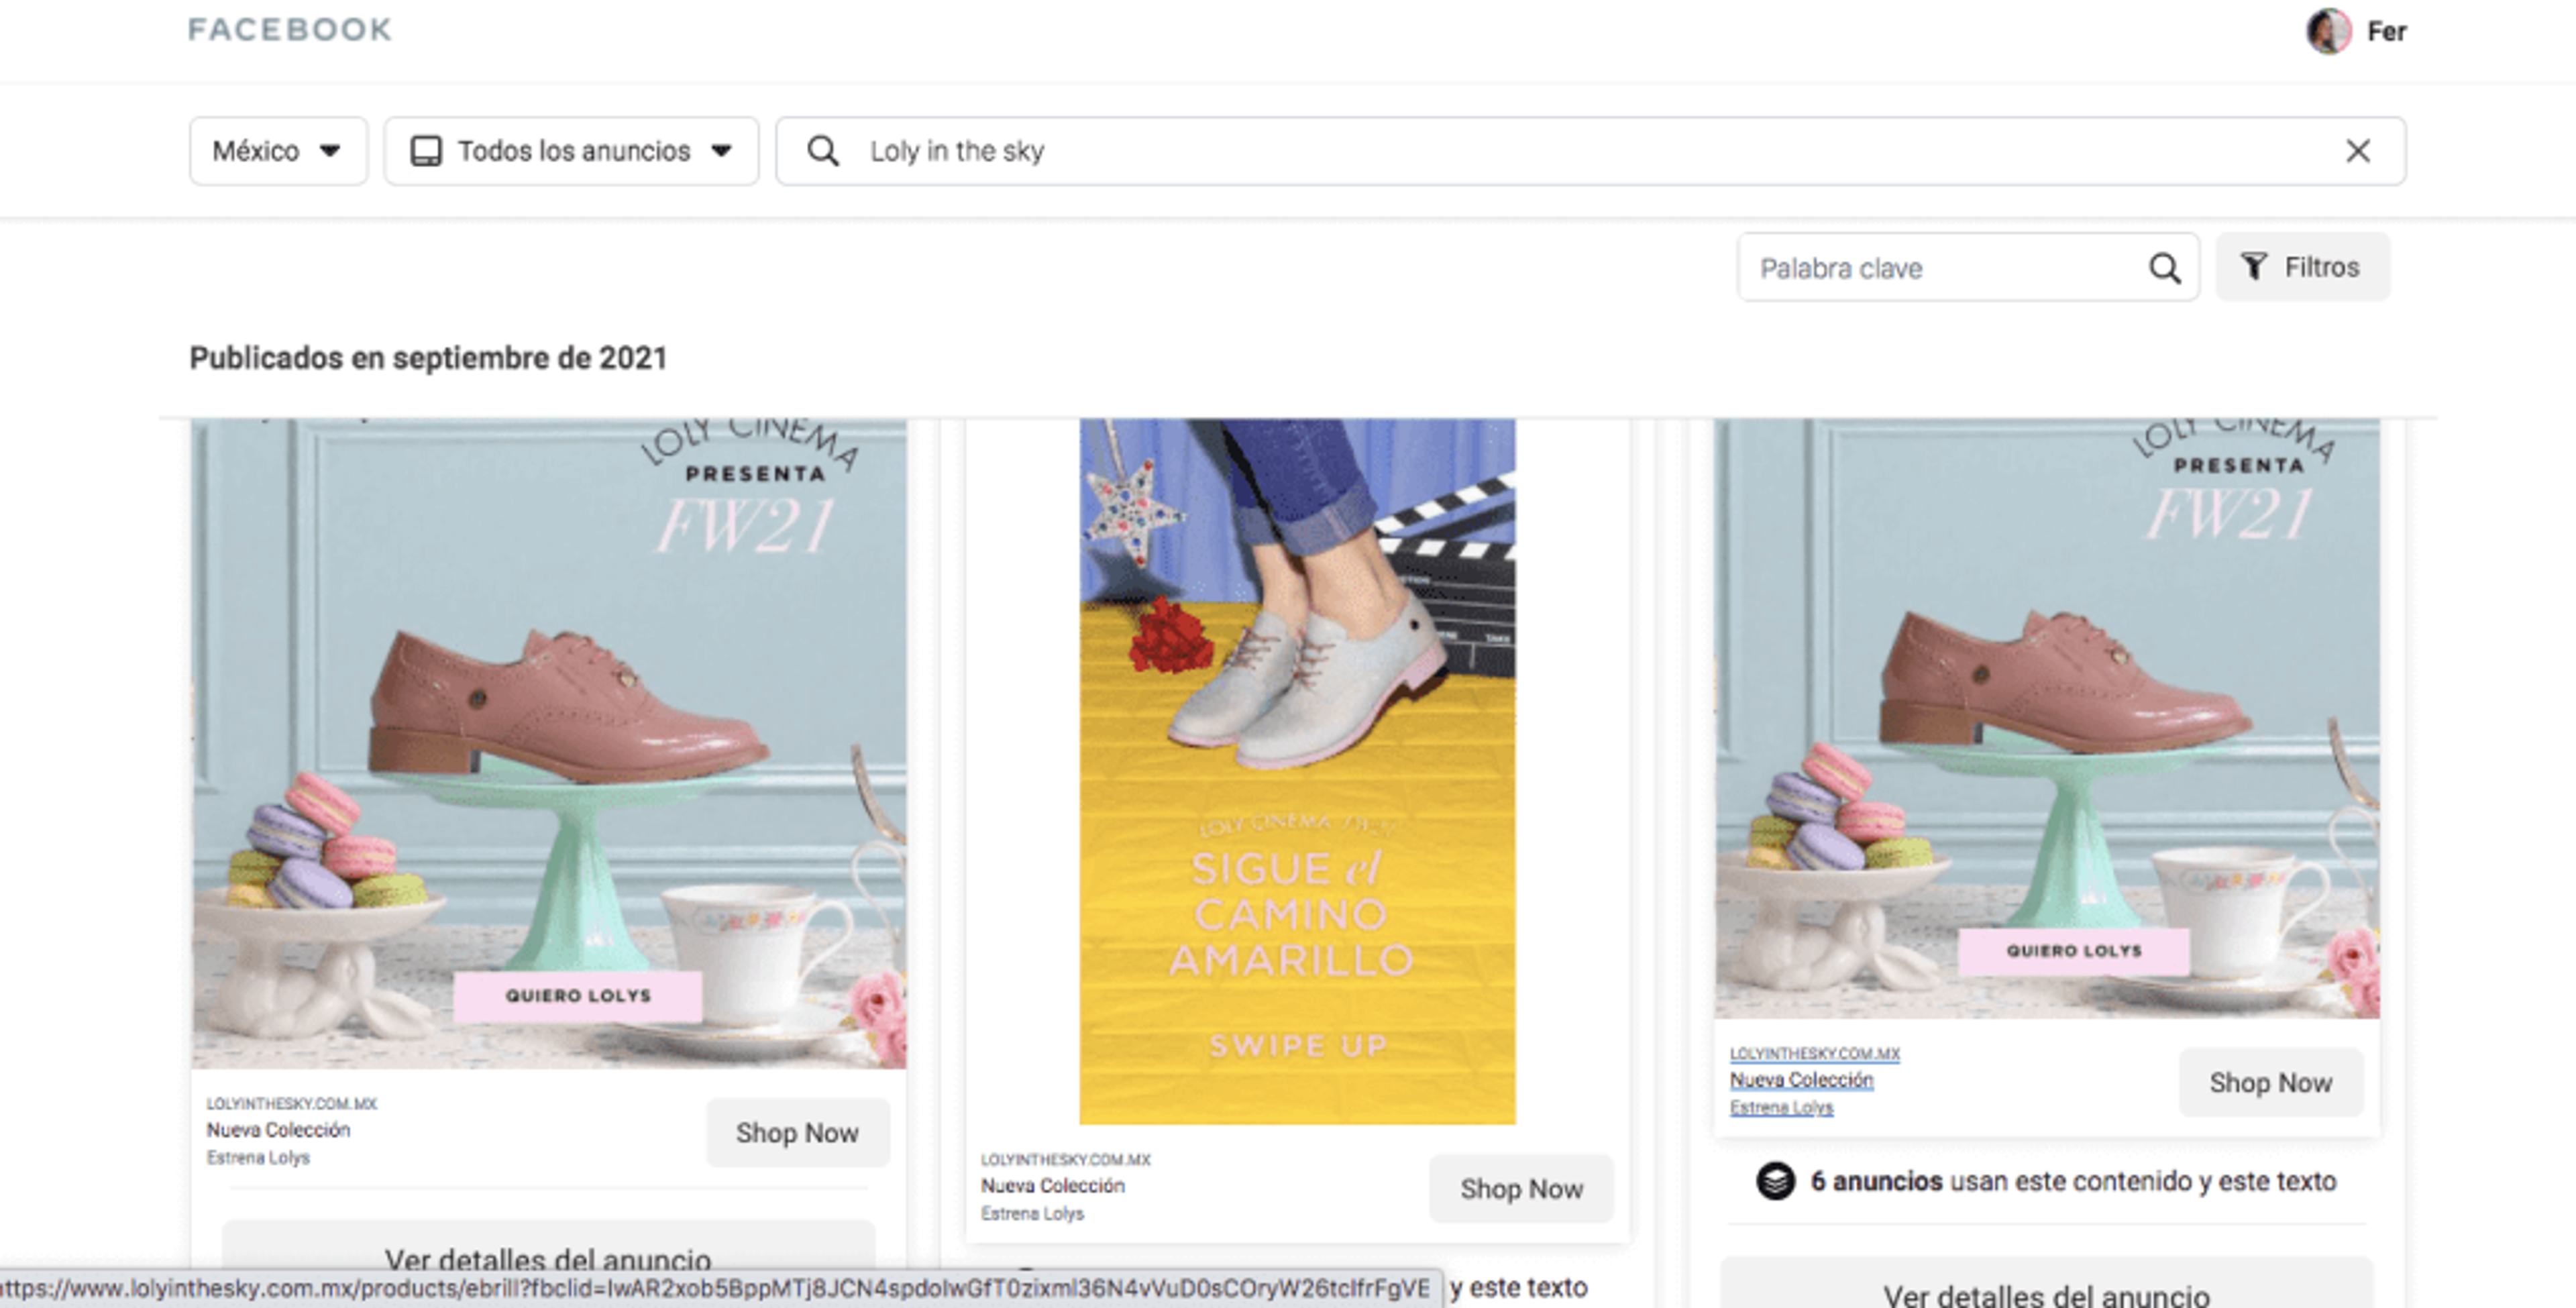Open the Filtros button
2576x1308 pixels.
coord(2302,267)
